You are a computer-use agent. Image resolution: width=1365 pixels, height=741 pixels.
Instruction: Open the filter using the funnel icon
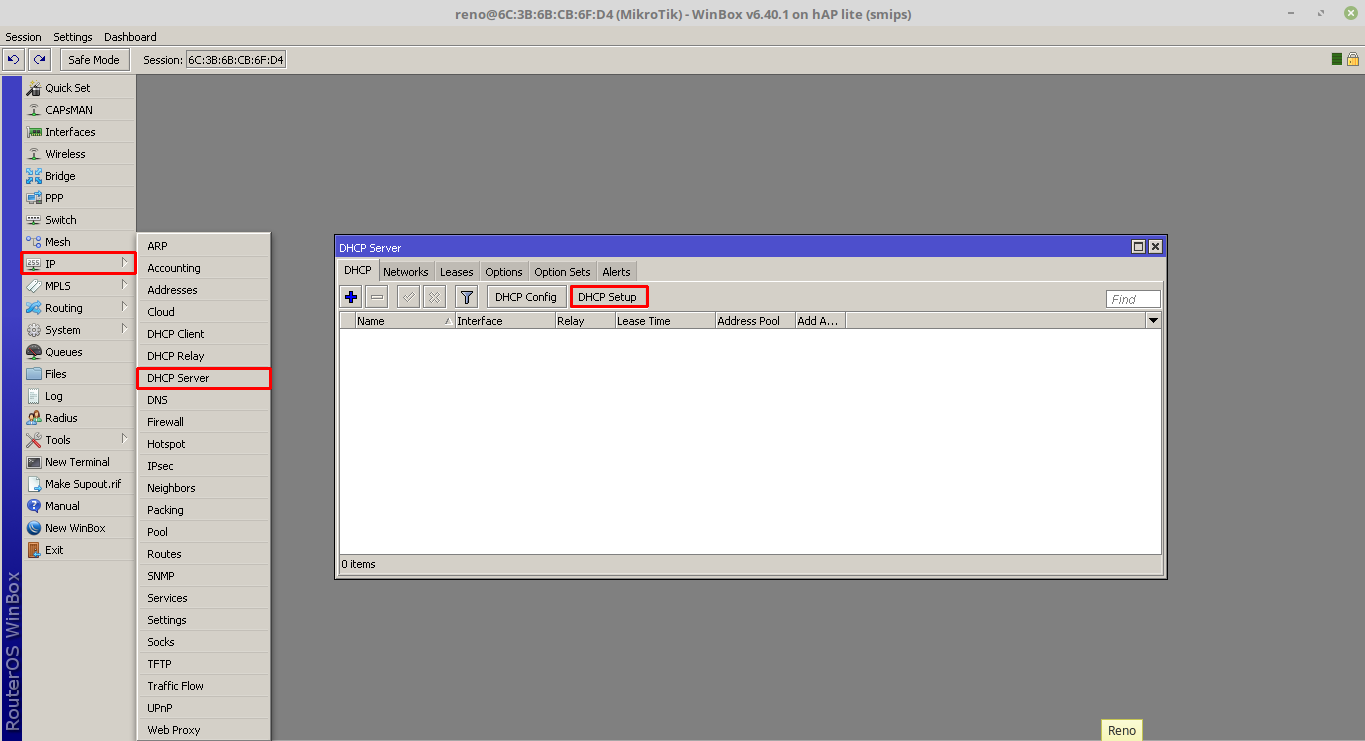466,296
